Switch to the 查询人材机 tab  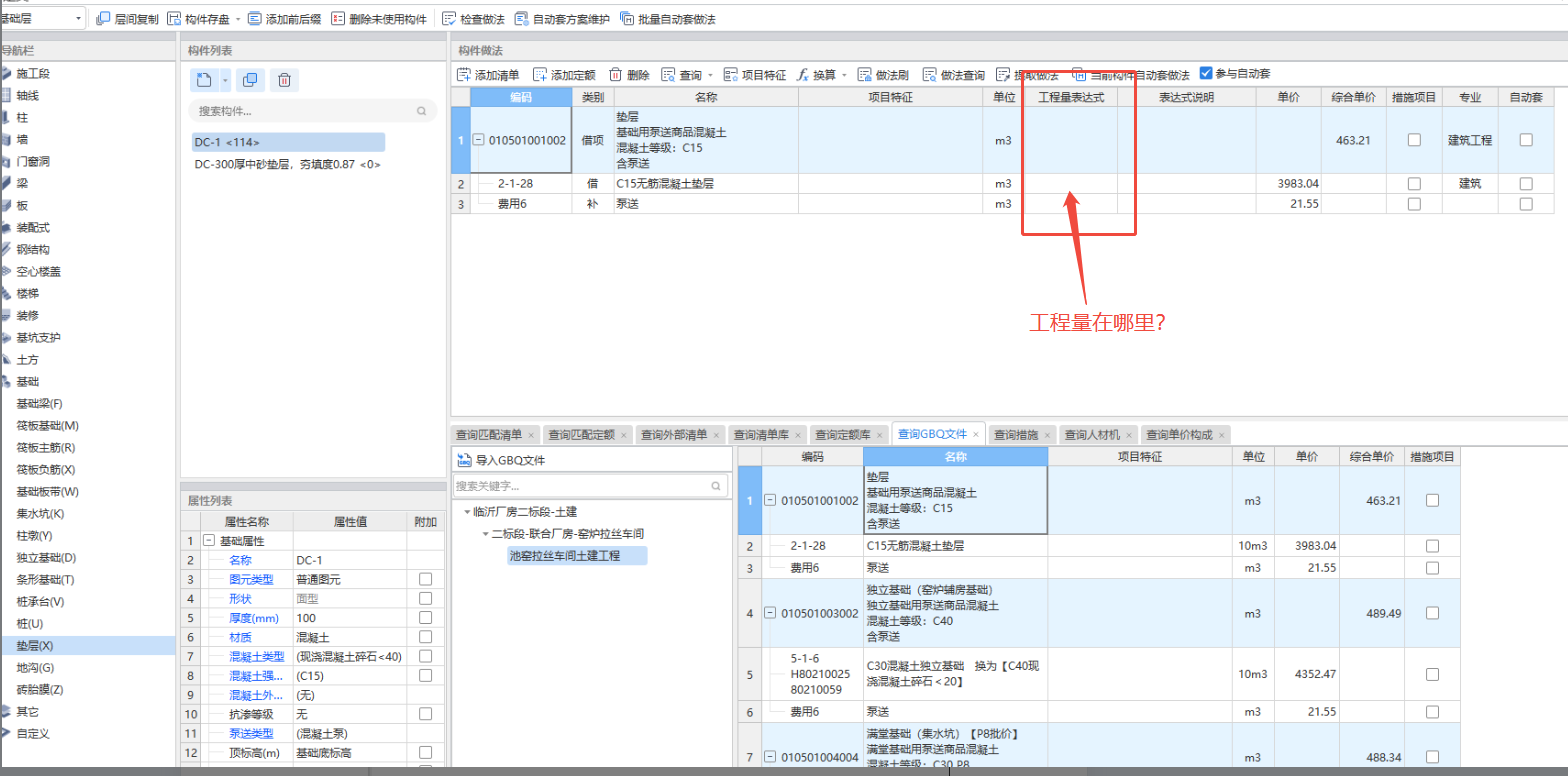(1093, 435)
